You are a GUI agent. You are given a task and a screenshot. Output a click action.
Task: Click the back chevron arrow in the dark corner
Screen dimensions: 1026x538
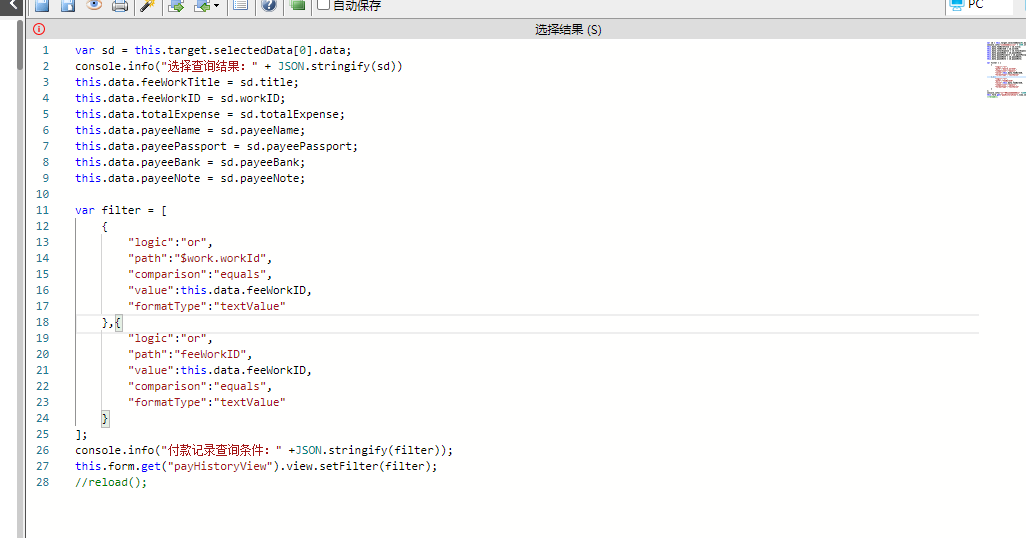pos(12,5)
